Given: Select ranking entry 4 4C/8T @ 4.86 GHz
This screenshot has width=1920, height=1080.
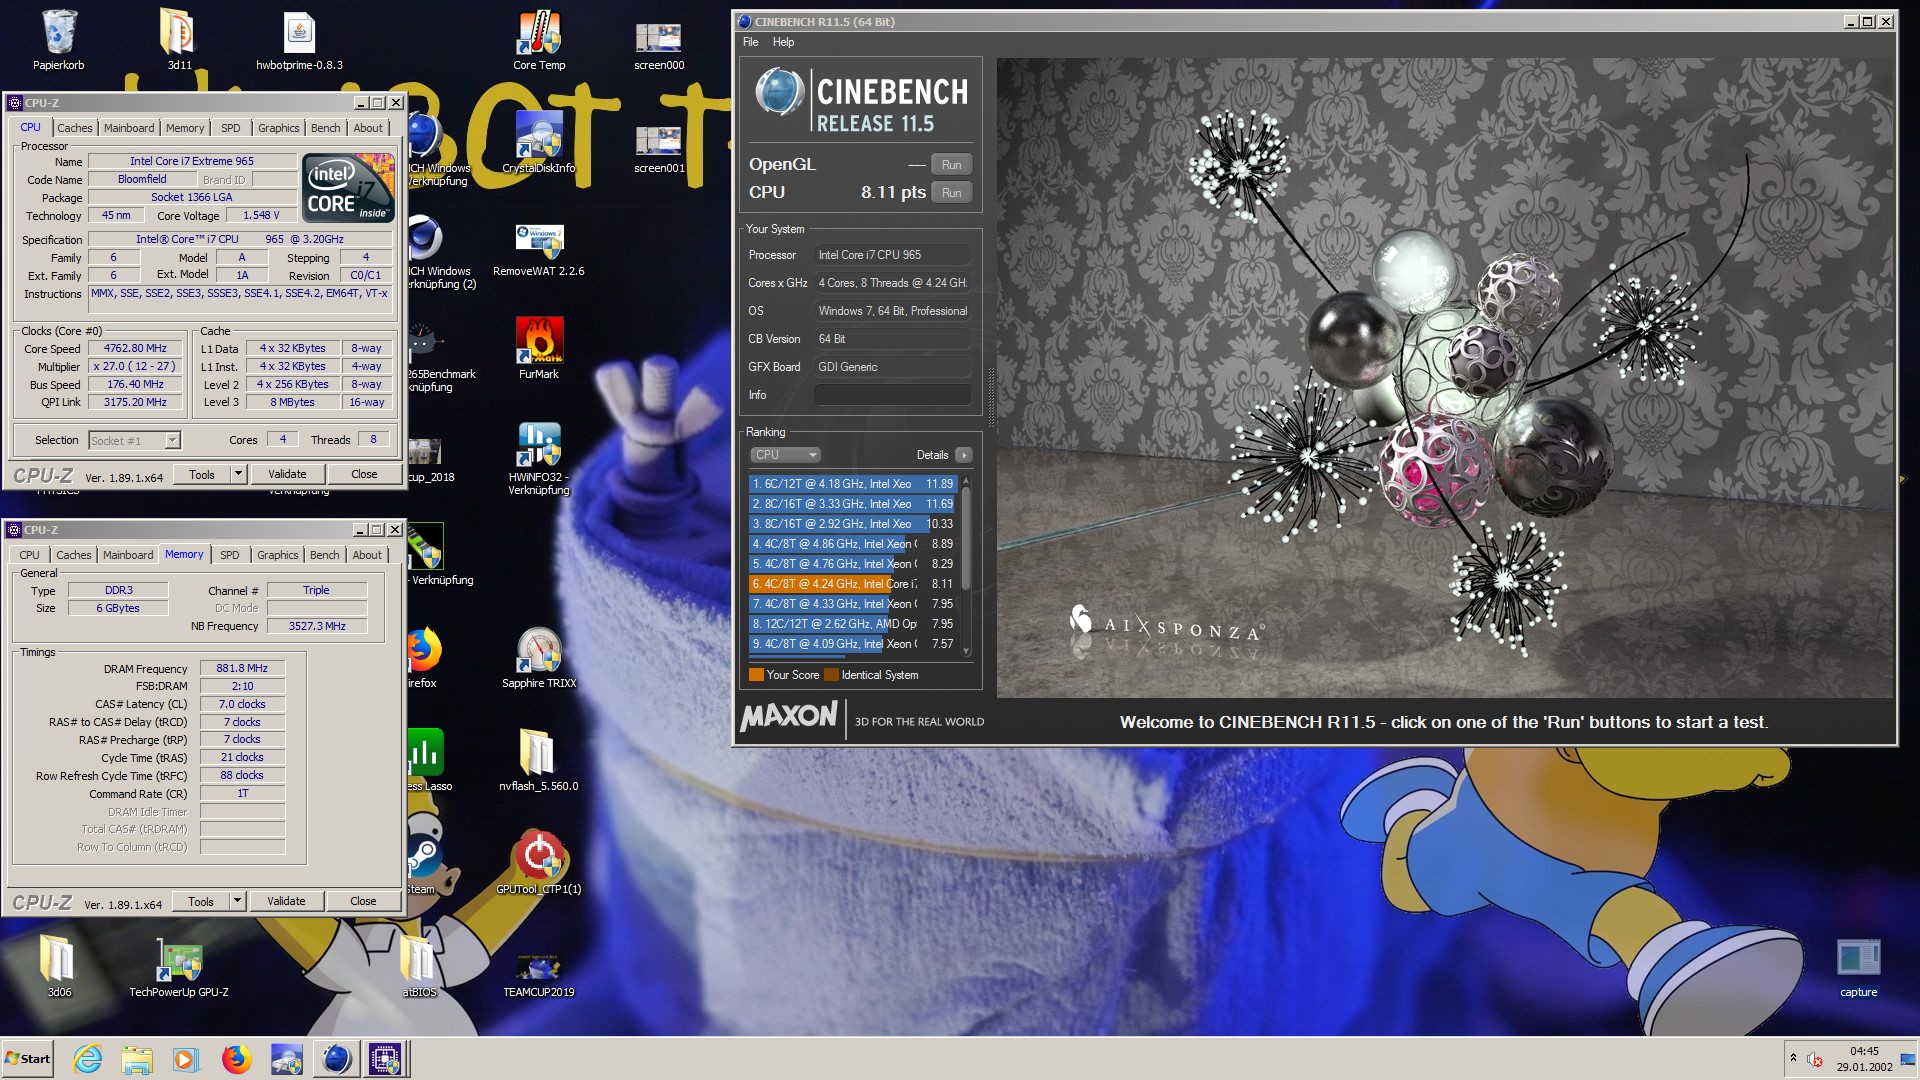Looking at the screenshot, I should (853, 544).
